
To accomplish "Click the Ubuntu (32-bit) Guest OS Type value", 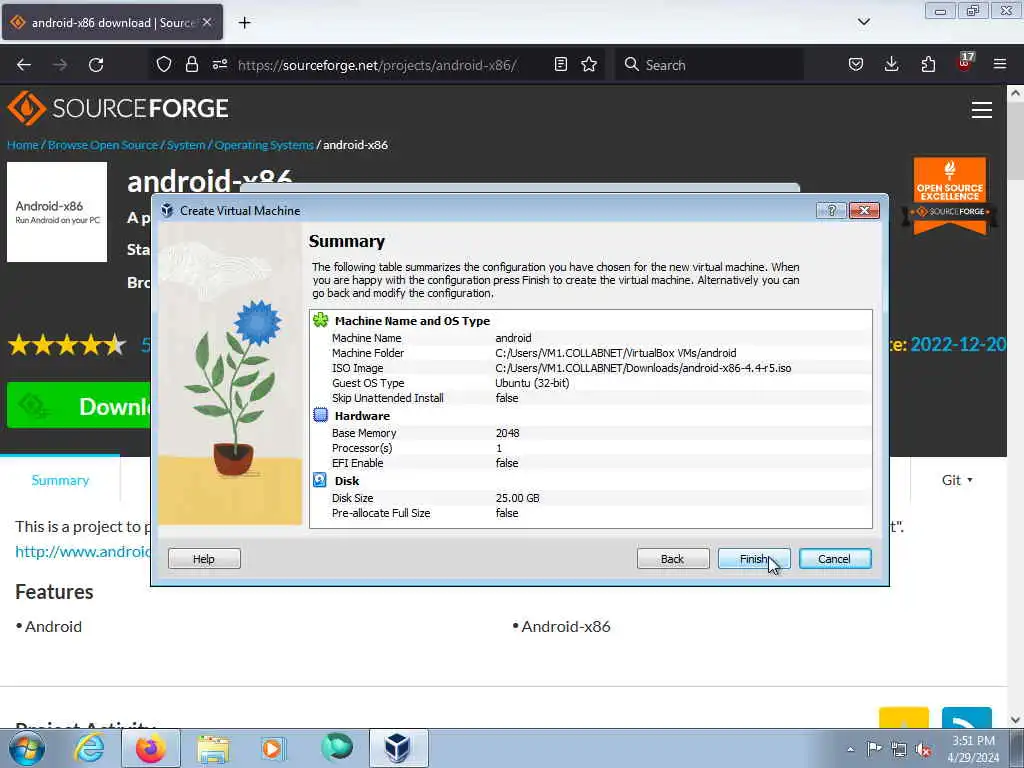I will [x=532, y=383].
